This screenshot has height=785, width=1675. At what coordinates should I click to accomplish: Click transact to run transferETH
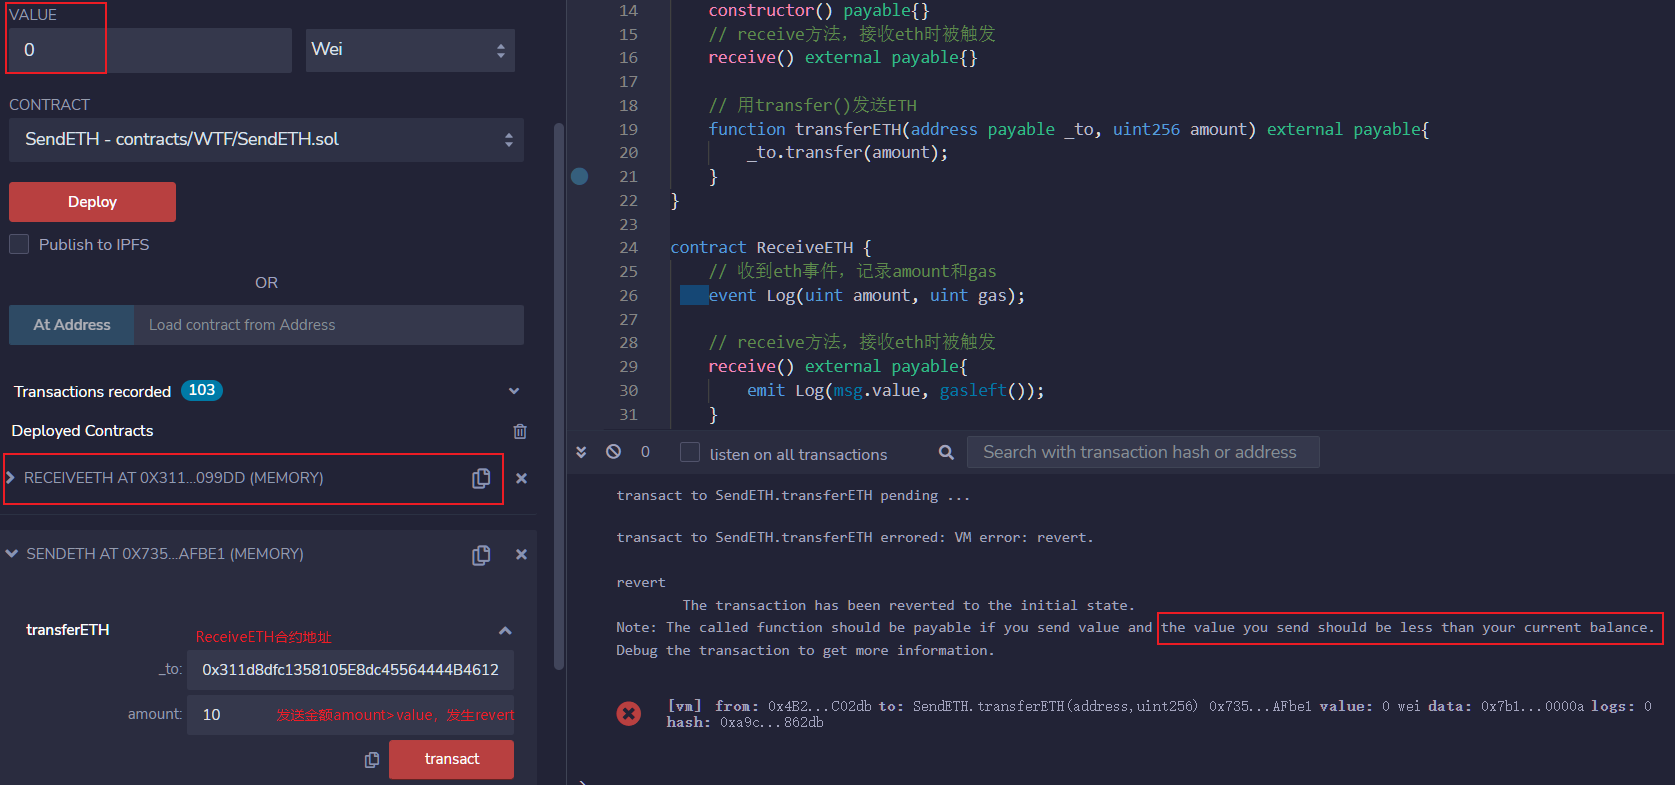[451, 759]
